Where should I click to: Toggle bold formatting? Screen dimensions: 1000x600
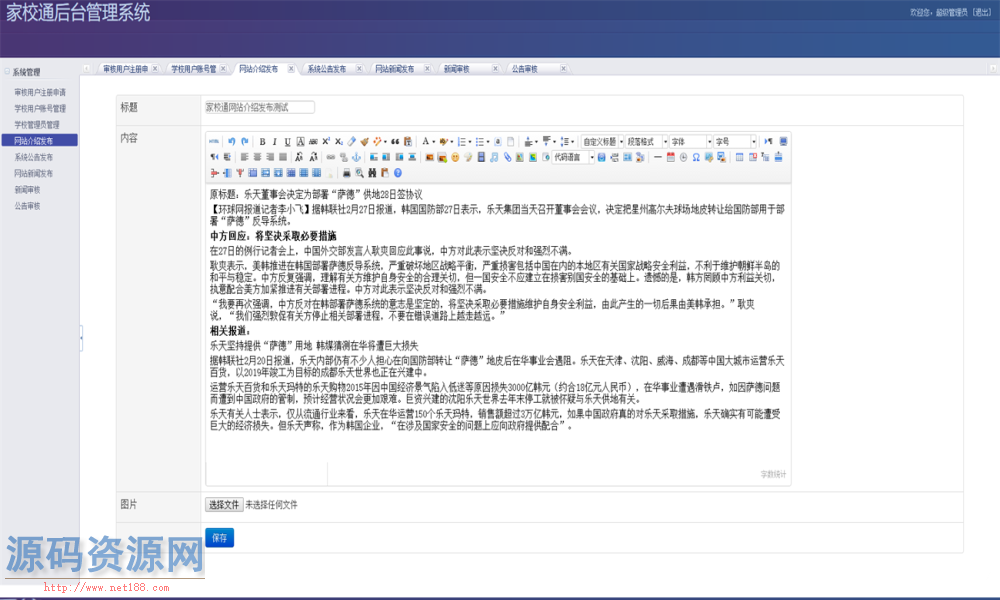pyautogui.click(x=262, y=142)
